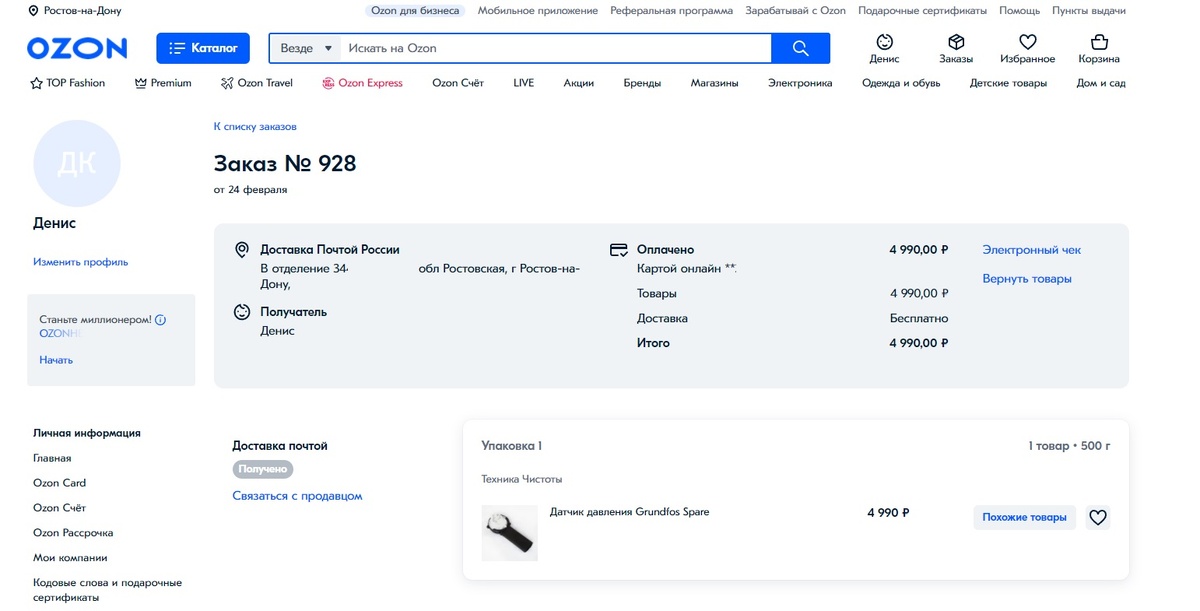Image resolution: width=1200 pixels, height=611 pixels.
Task: Click the Упаковка 1 heading
Action: [x=512, y=446]
